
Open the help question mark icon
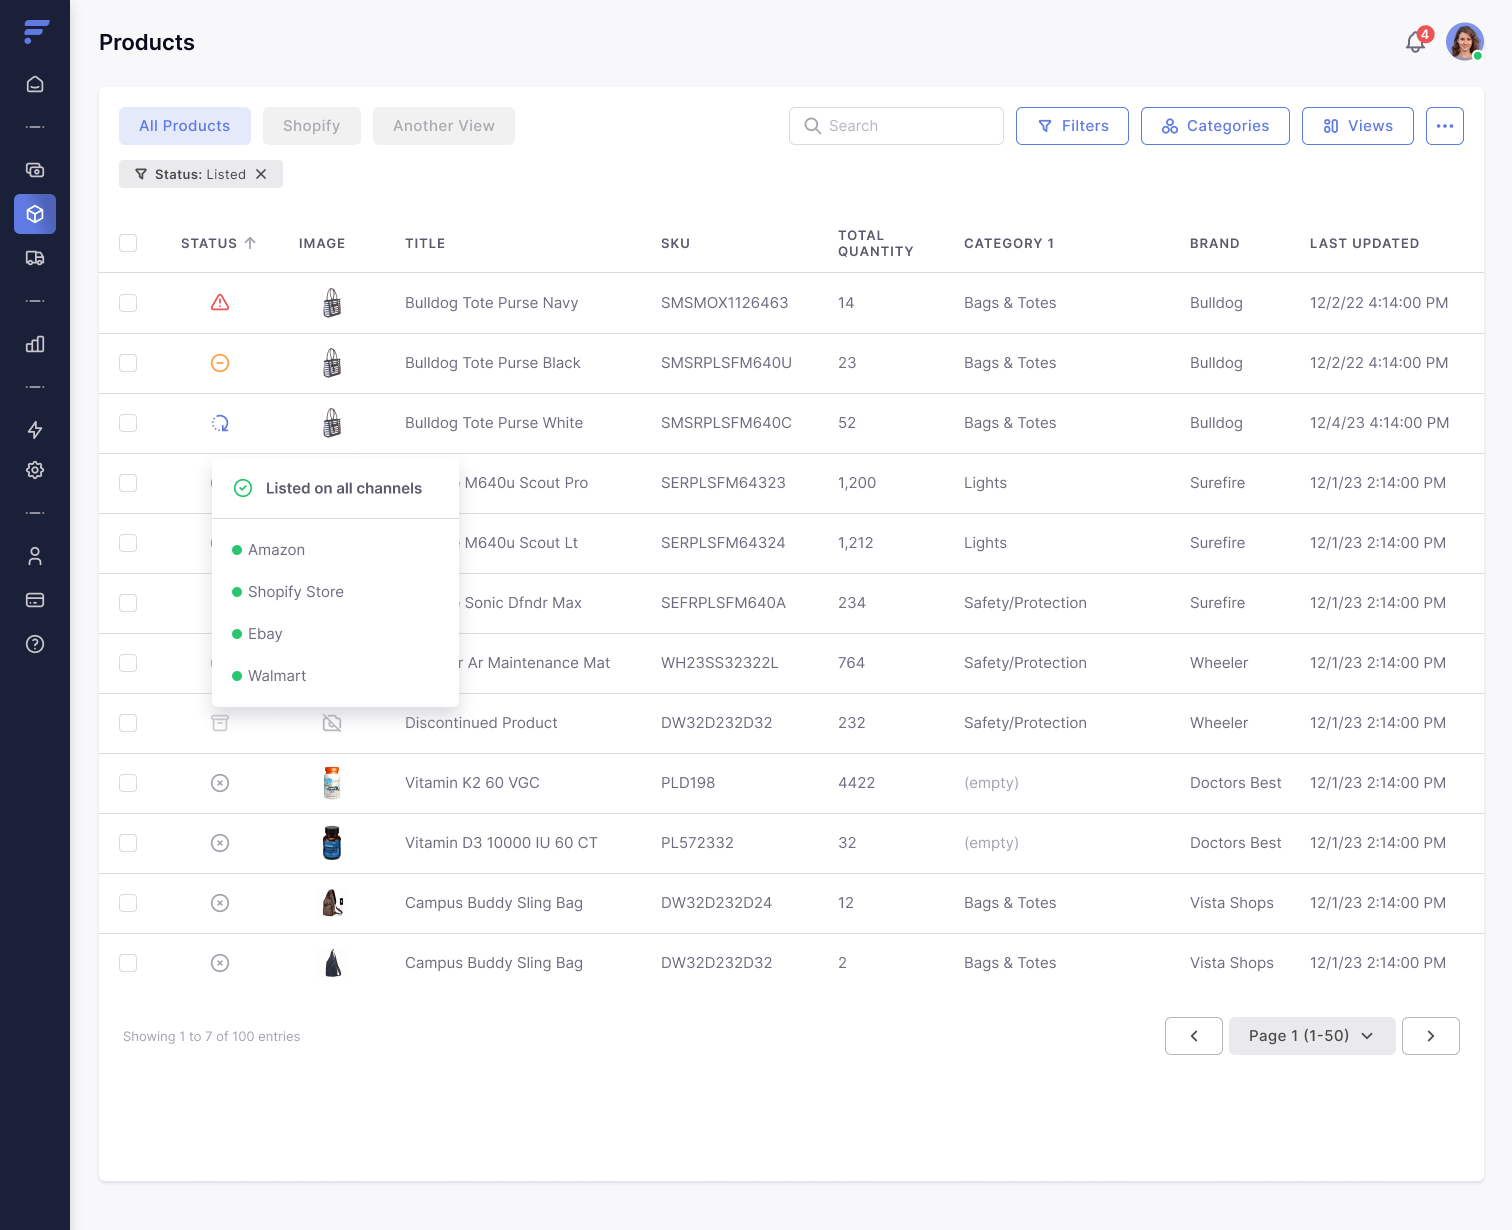(x=35, y=644)
